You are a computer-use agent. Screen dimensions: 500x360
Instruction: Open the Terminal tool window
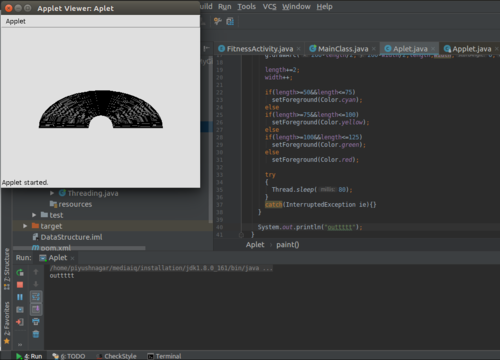click(164, 356)
